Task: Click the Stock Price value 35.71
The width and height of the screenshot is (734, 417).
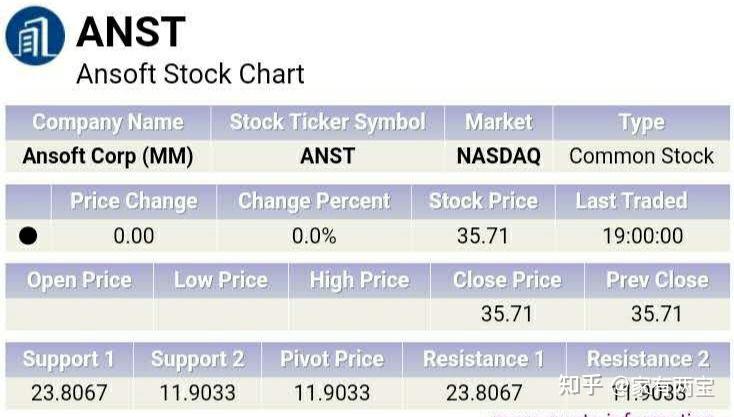Action: point(483,236)
